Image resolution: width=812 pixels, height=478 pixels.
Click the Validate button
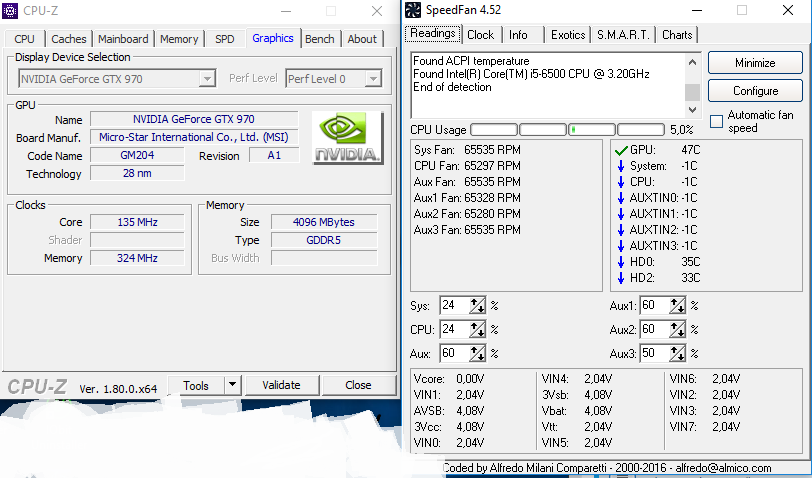click(x=281, y=385)
